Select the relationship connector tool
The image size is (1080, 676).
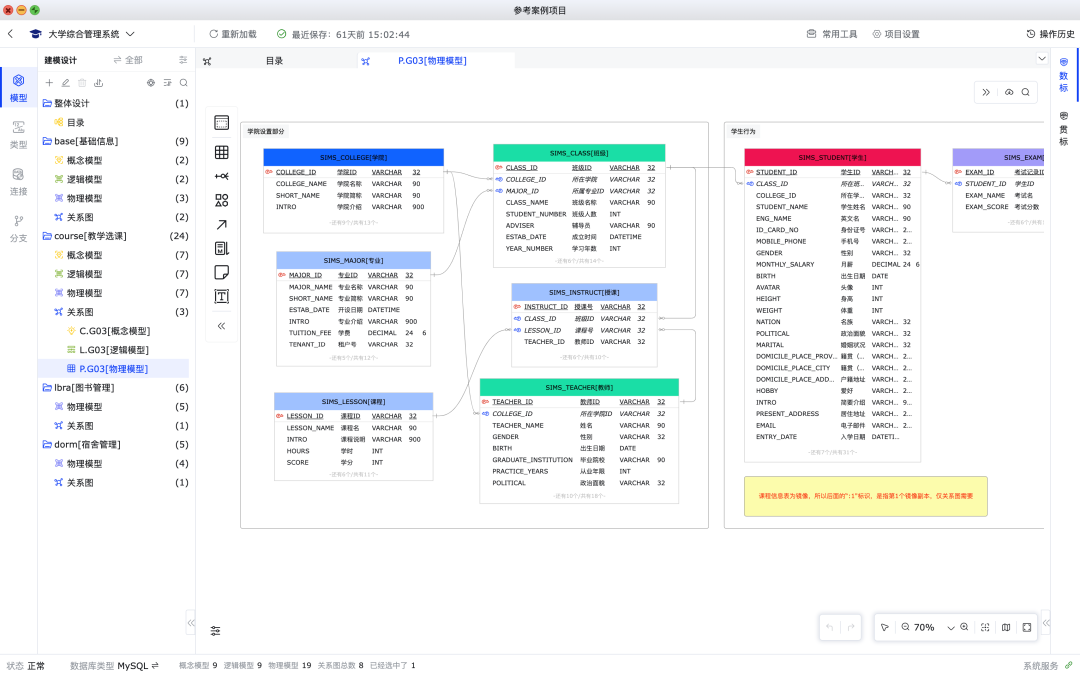[x=222, y=176]
